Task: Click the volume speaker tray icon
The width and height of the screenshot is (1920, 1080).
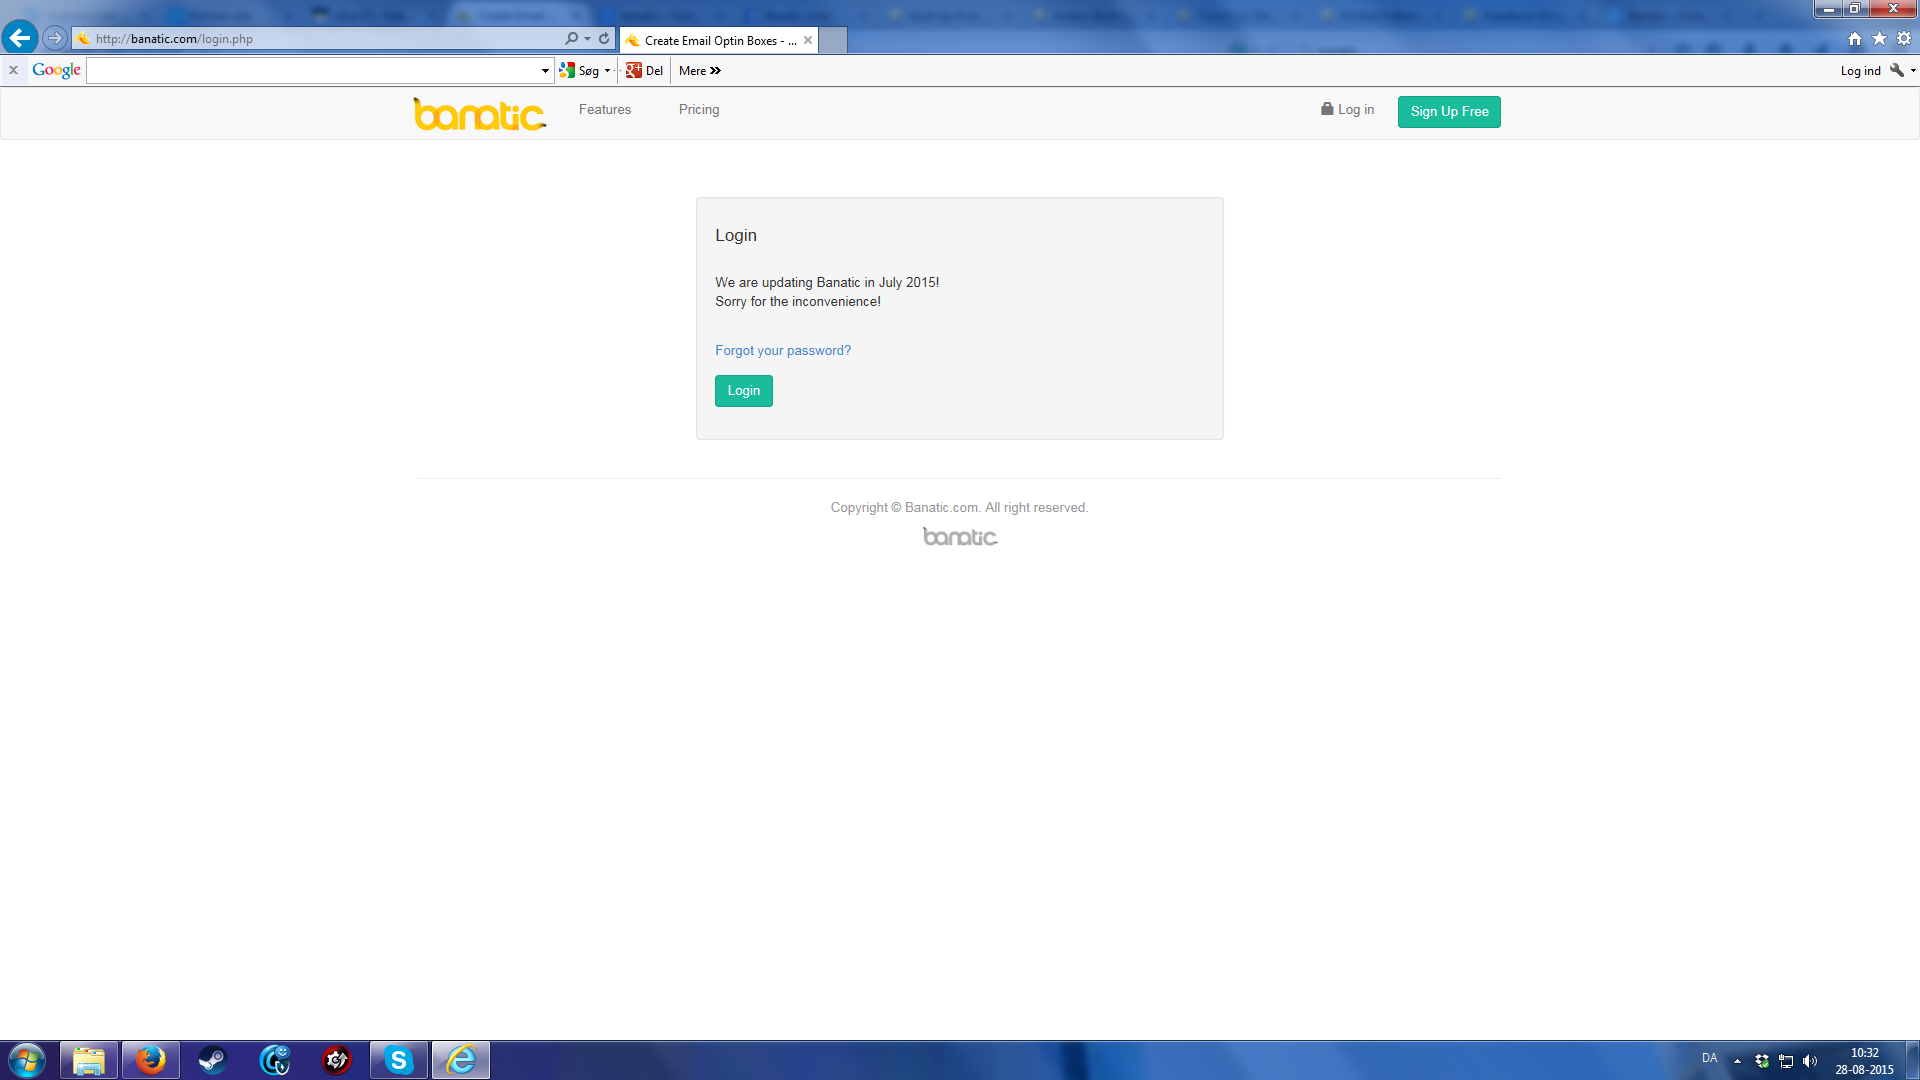Action: [x=1810, y=1061]
